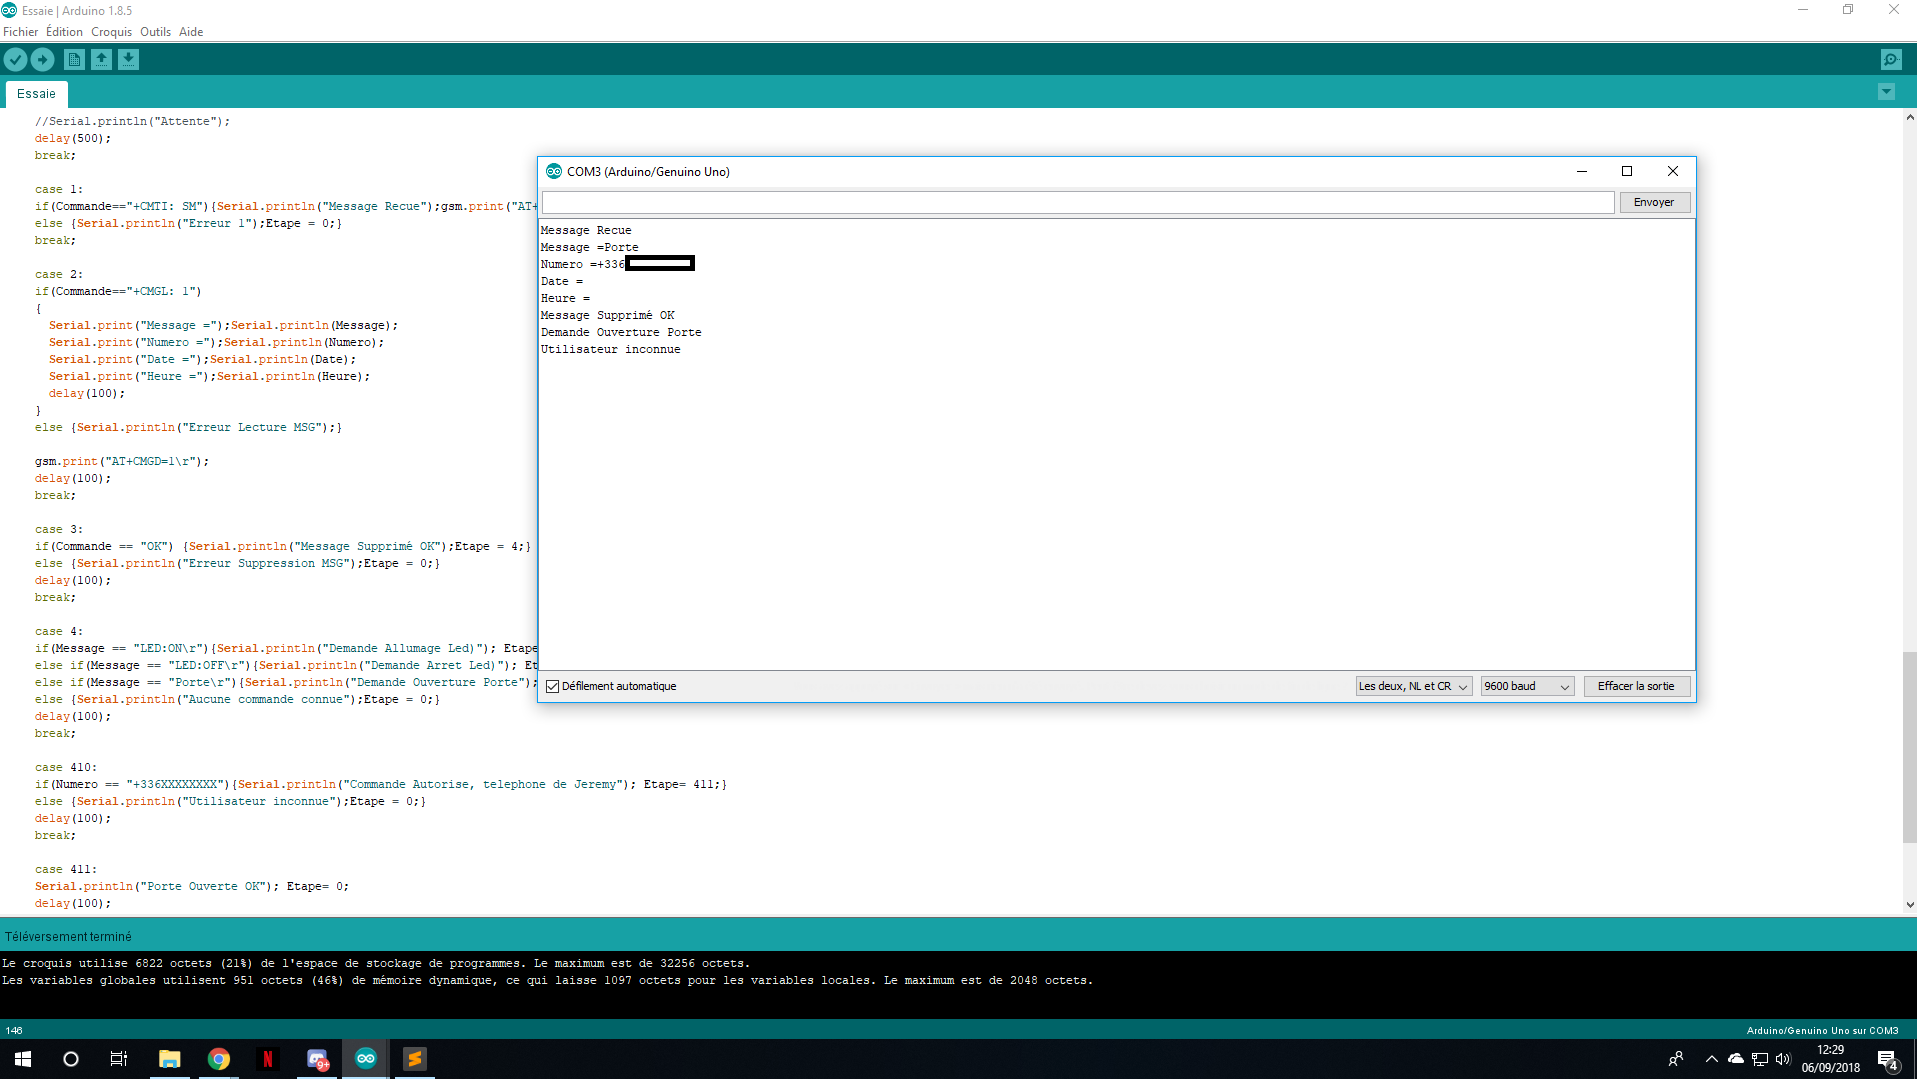Switch to Google Chrome on the taskbar

(x=218, y=1059)
